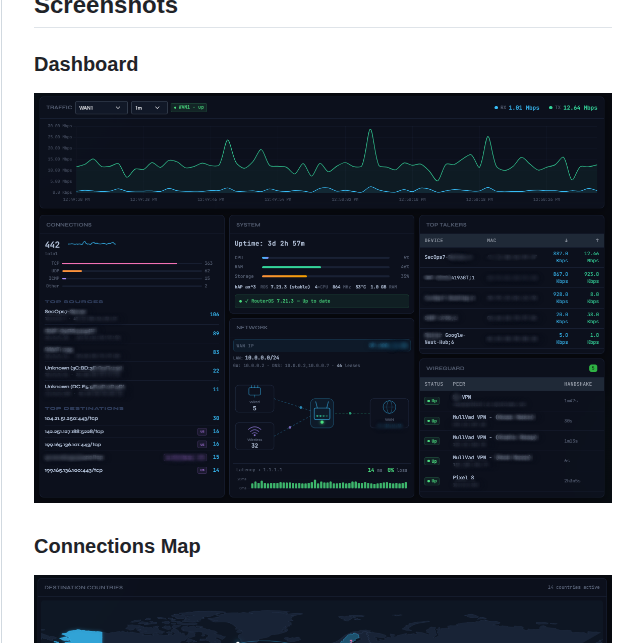Click the STATUS column header in WireGuard
Viewport: 642px width, 643px height.
pos(434,384)
